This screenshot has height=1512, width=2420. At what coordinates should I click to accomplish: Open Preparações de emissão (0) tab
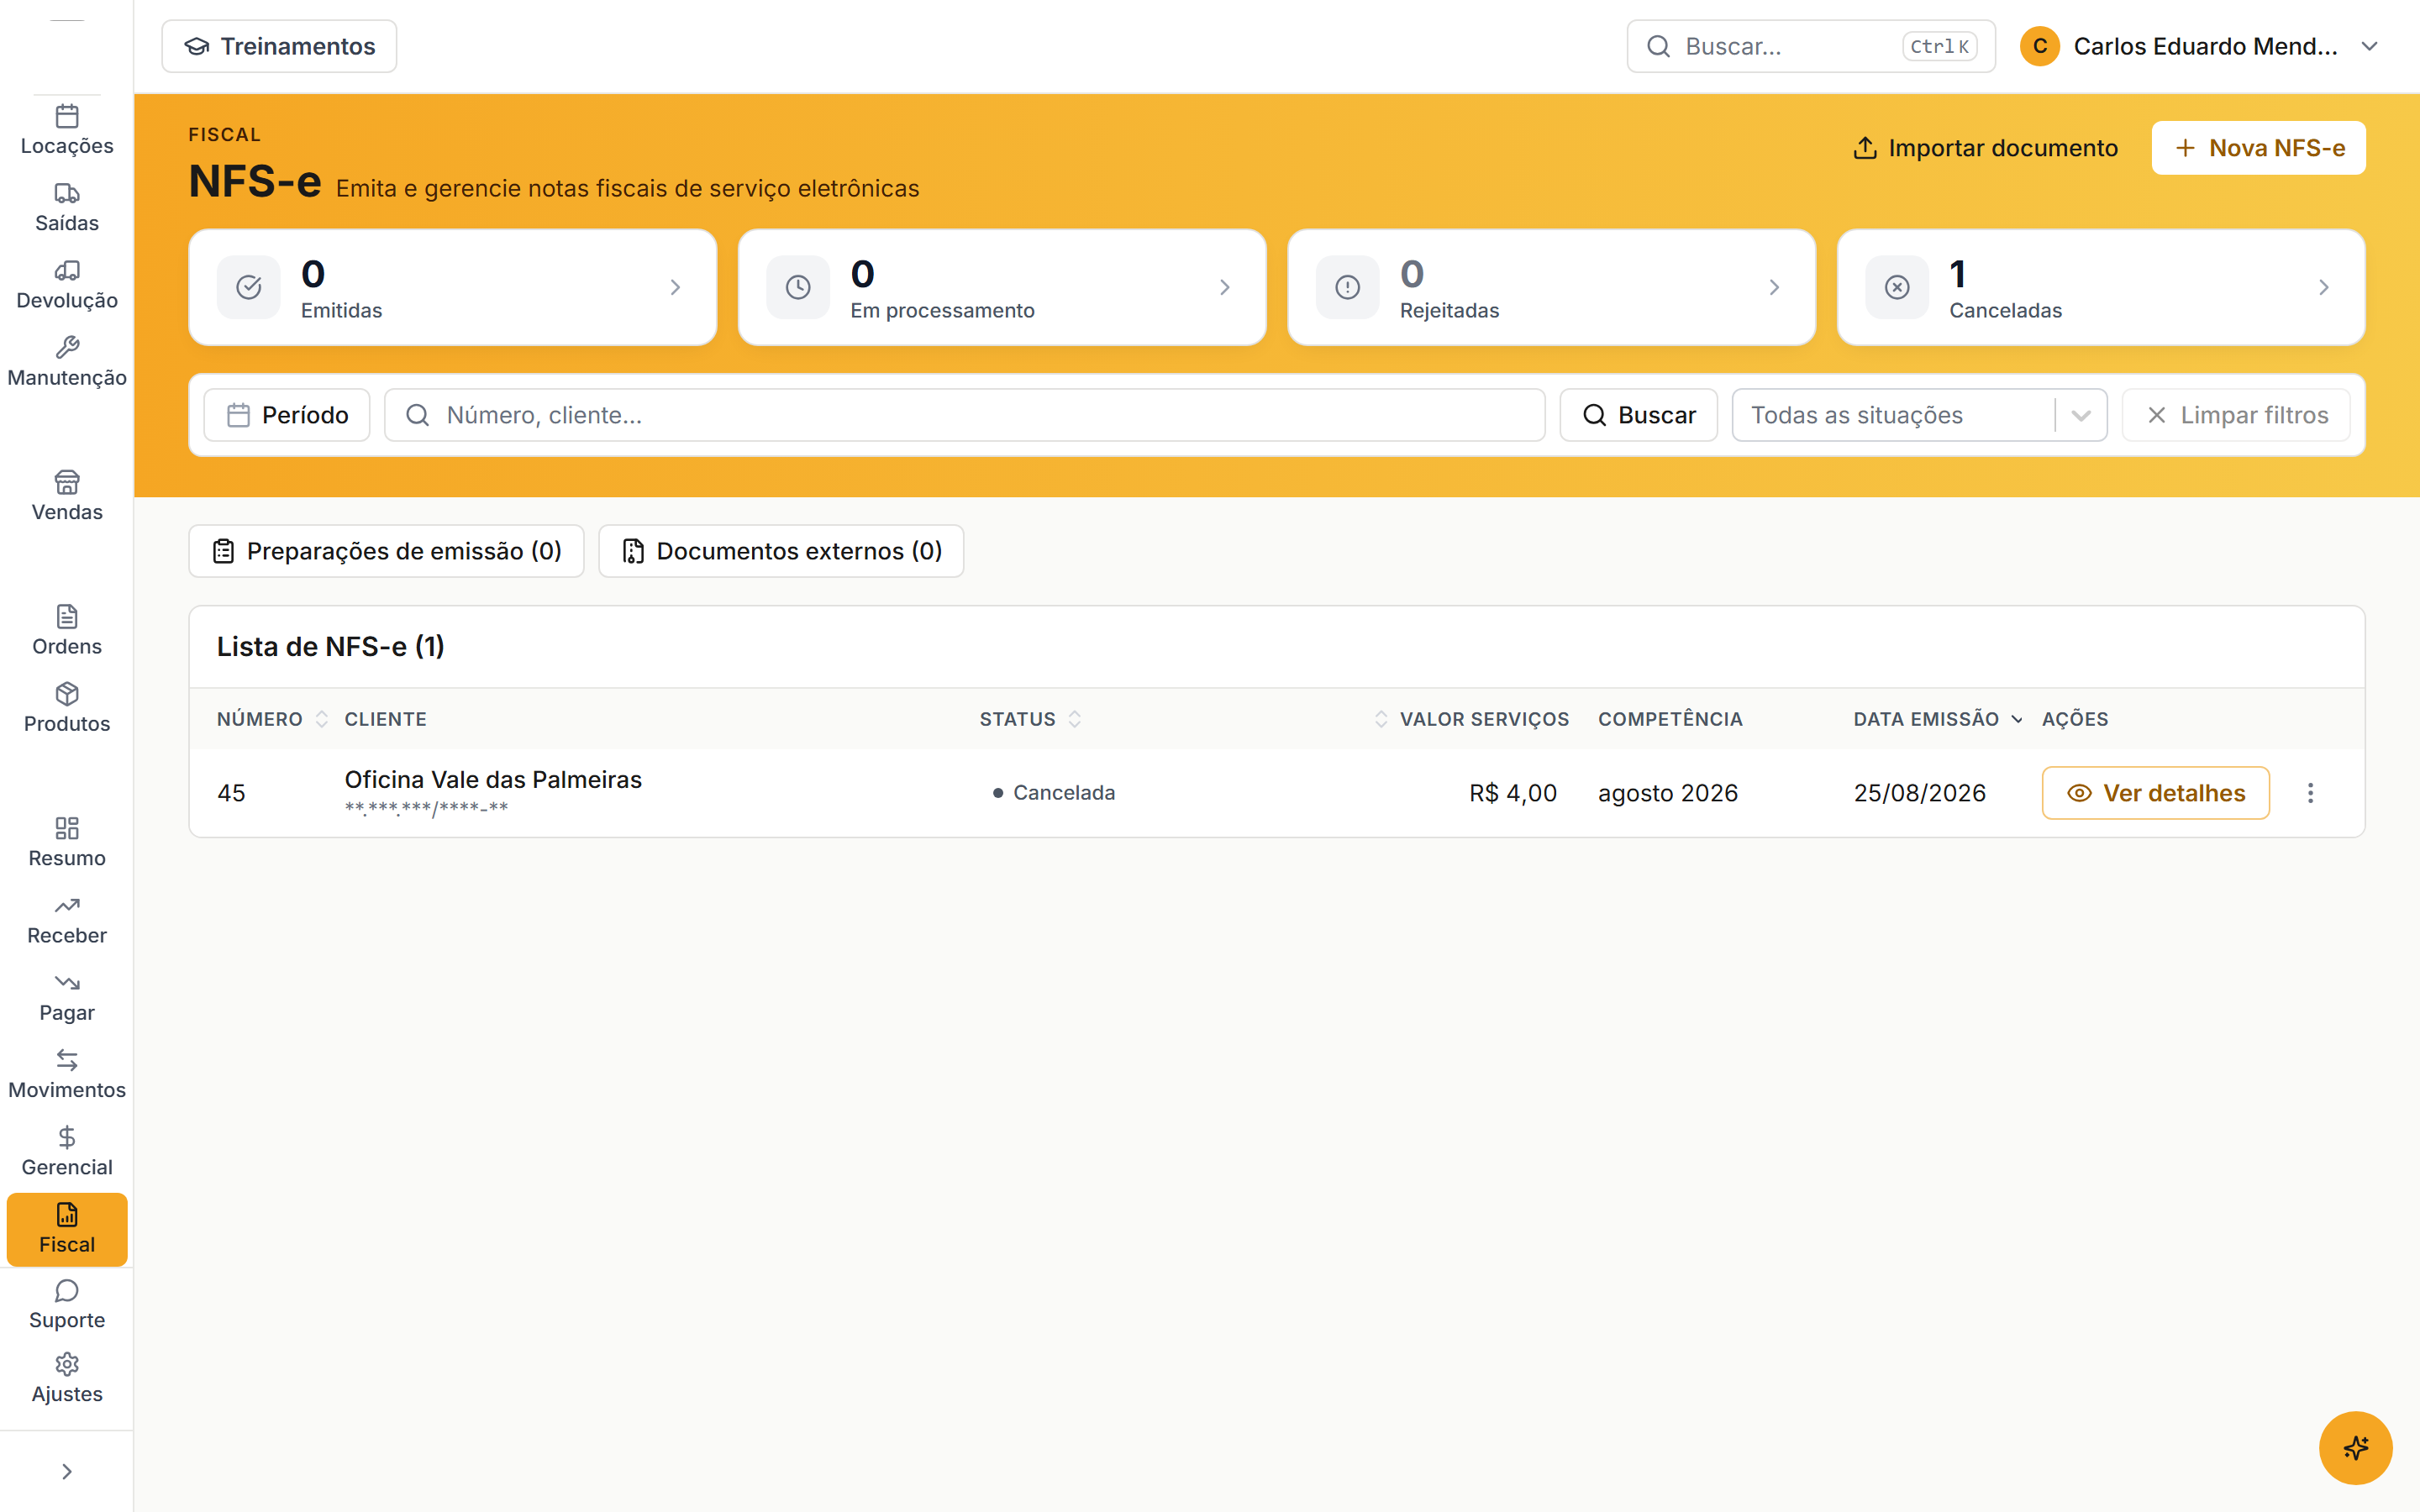pyautogui.click(x=386, y=551)
